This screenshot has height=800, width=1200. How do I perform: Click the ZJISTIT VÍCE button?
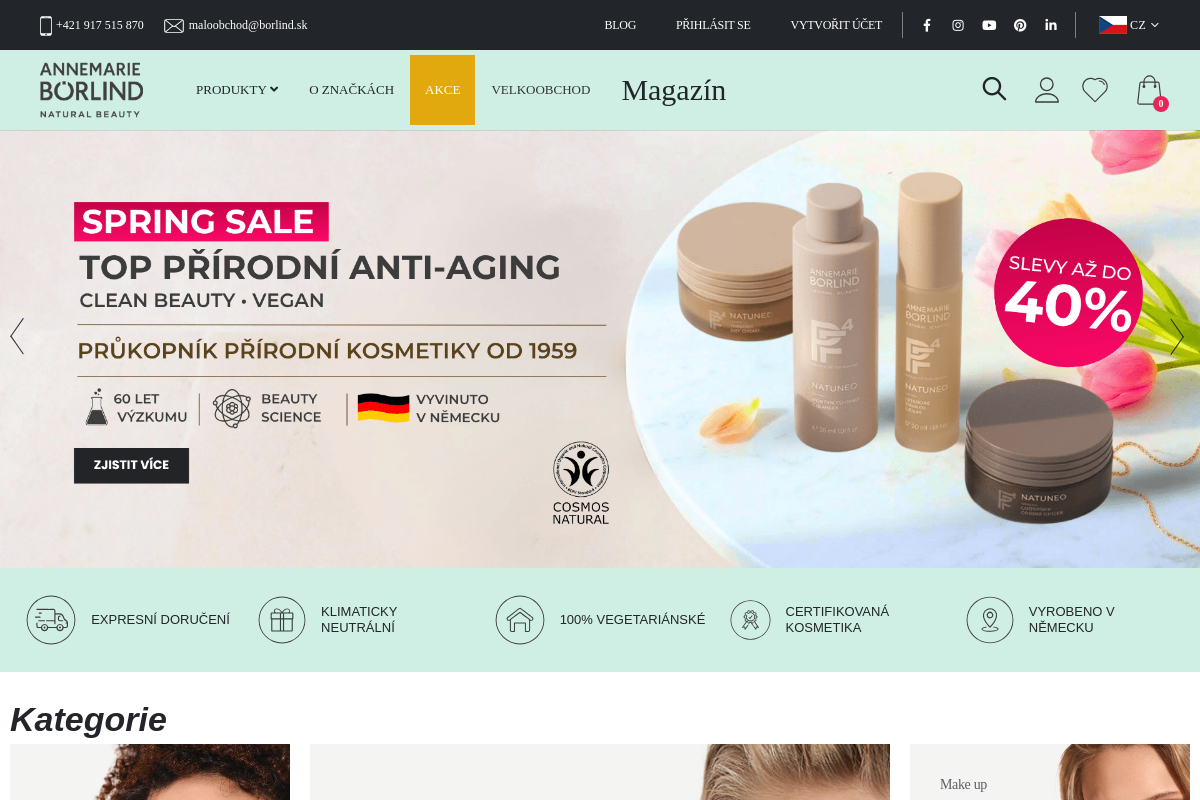pyautogui.click(x=131, y=466)
